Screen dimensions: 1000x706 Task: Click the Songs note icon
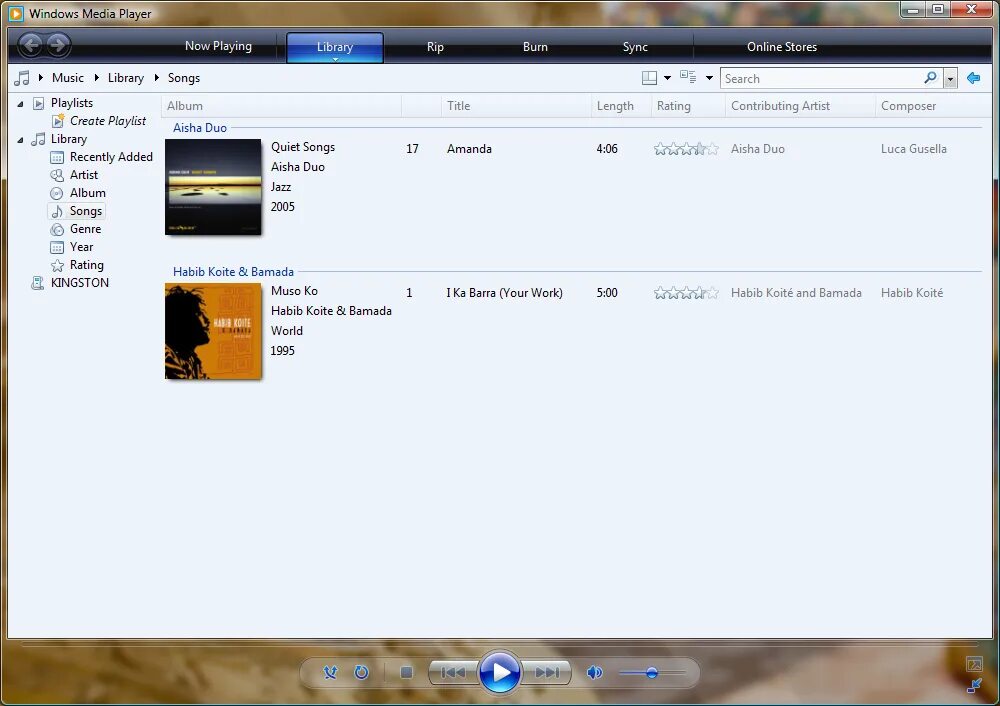(x=57, y=211)
